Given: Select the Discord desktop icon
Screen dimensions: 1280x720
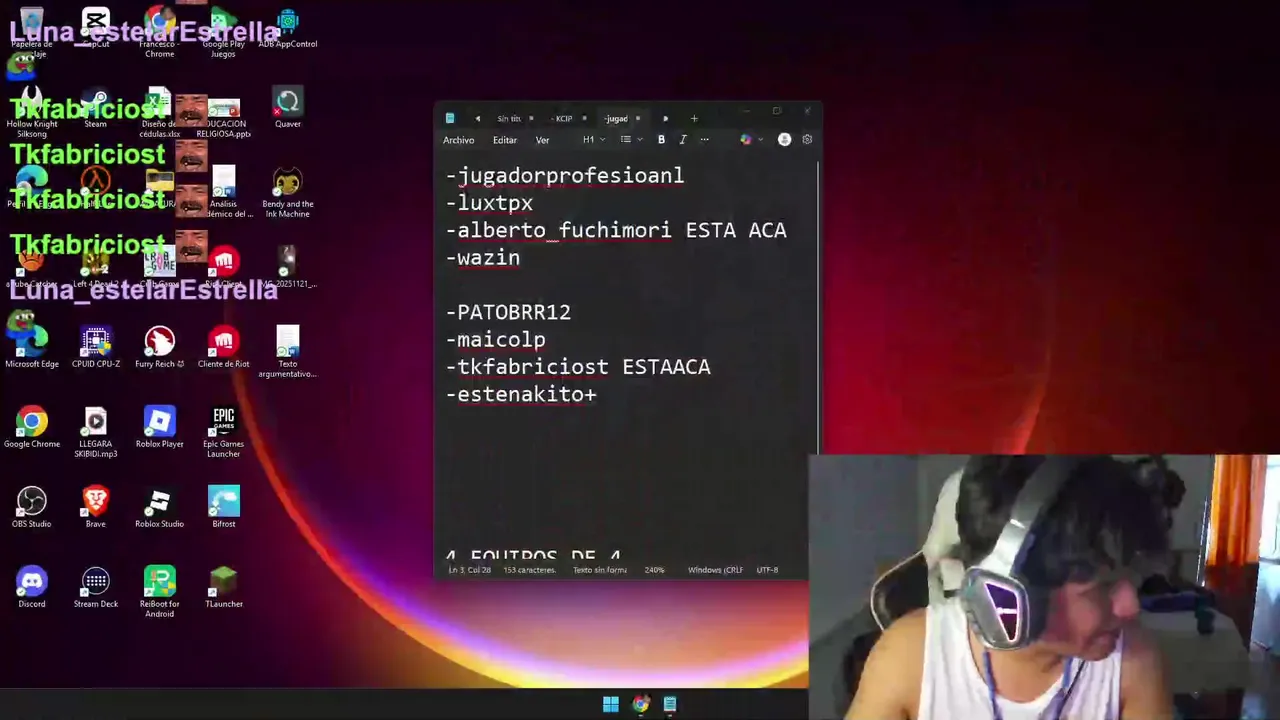Looking at the screenshot, I should (x=32, y=588).
